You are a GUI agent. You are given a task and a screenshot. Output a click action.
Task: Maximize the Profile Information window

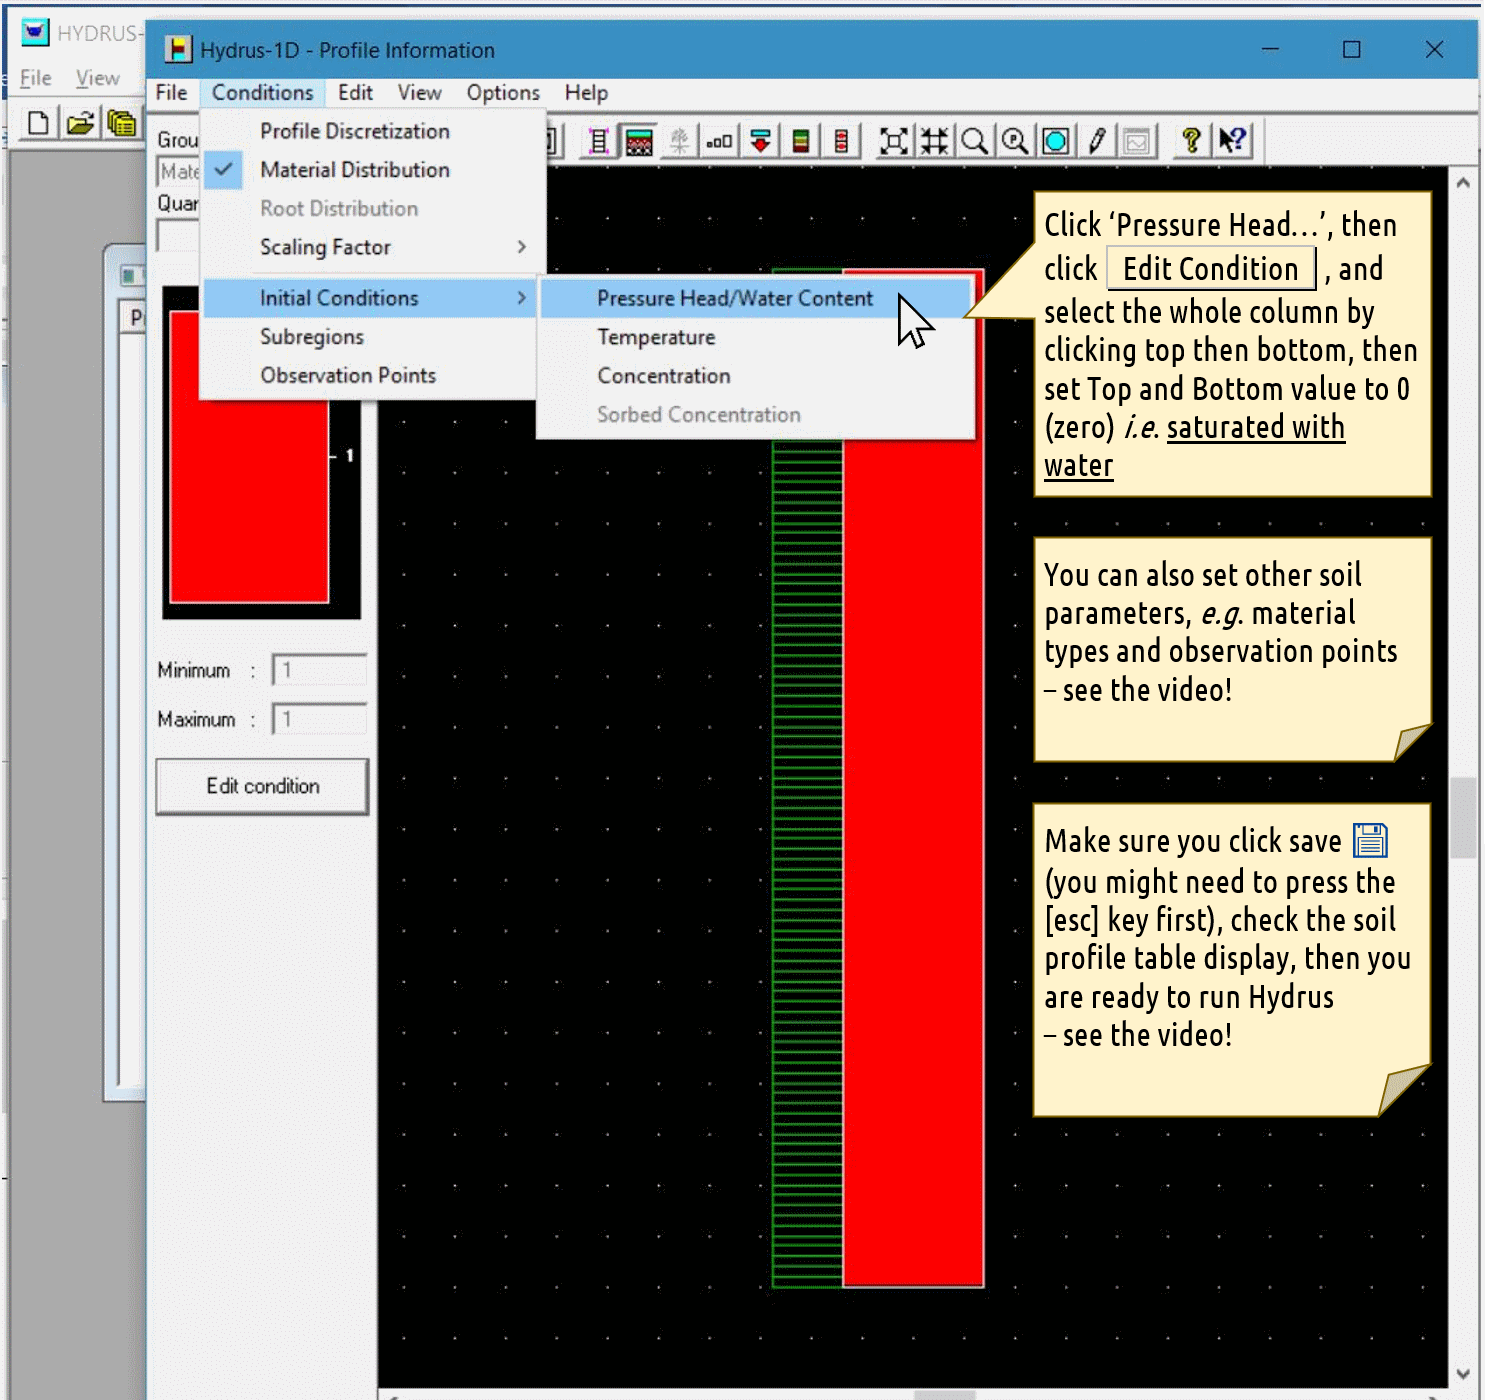(x=1352, y=49)
